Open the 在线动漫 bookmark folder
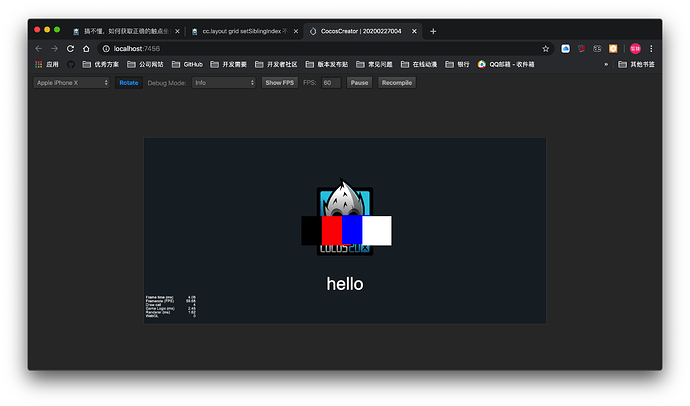 (419, 65)
